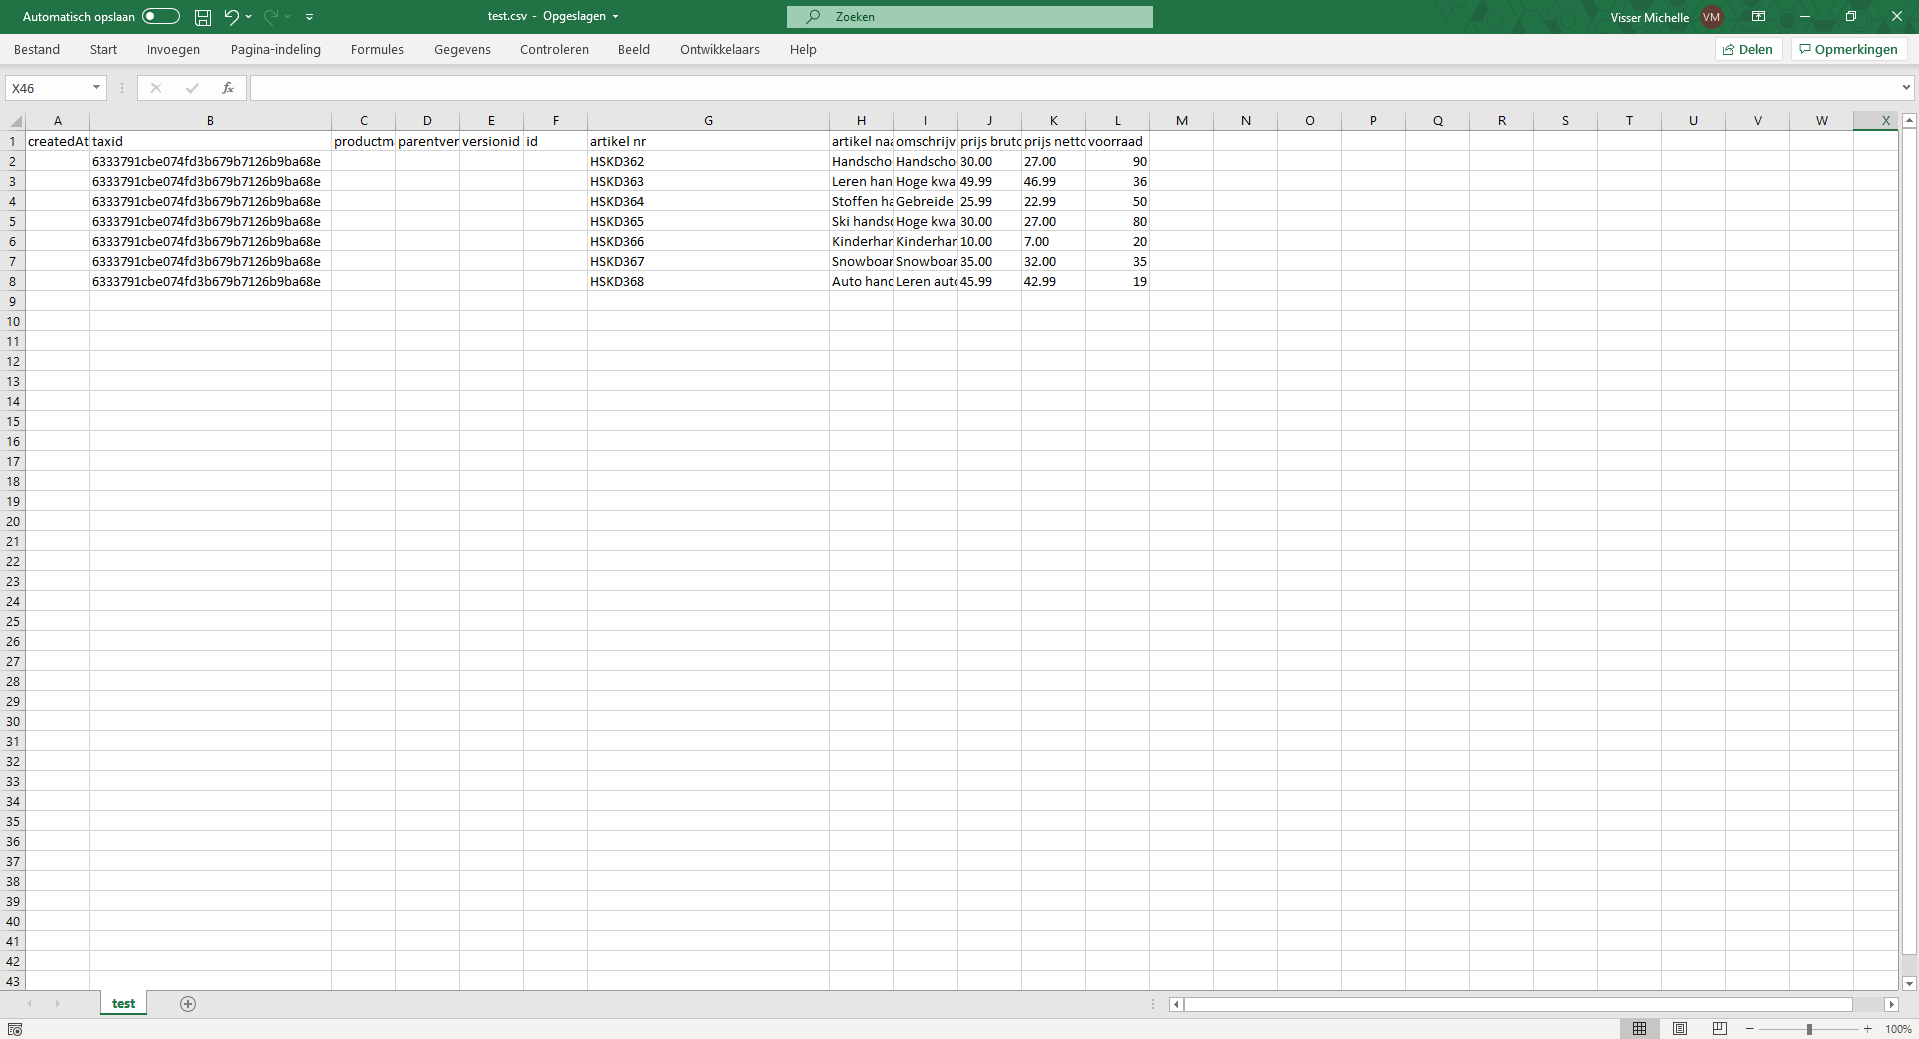Image resolution: width=1919 pixels, height=1039 pixels.
Task: Save the workbook via Quick Access Toolbar
Action: click(x=203, y=17)
